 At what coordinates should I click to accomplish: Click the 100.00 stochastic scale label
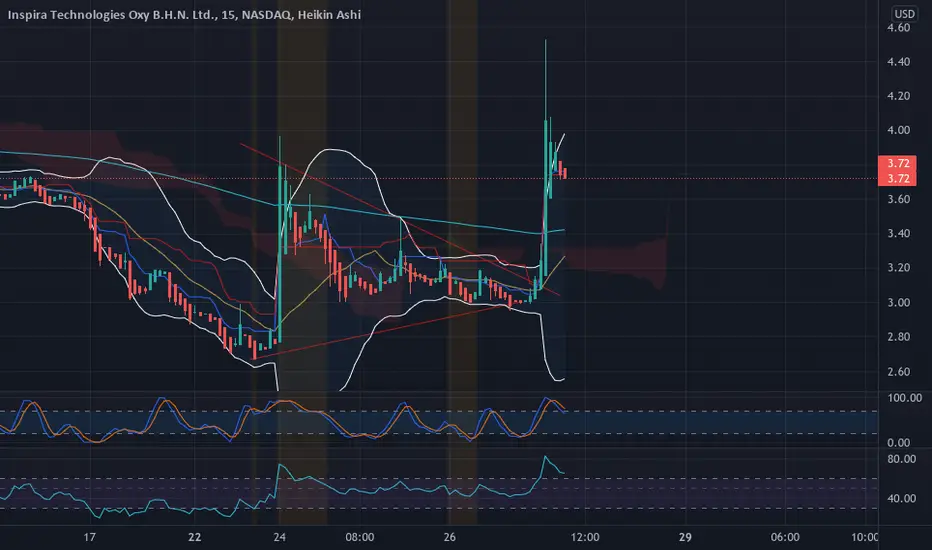coord(904,398)
